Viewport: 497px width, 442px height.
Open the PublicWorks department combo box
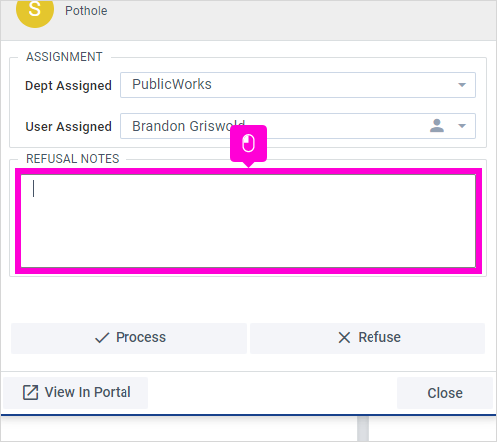pyautogui.click(x=298, y=85)
